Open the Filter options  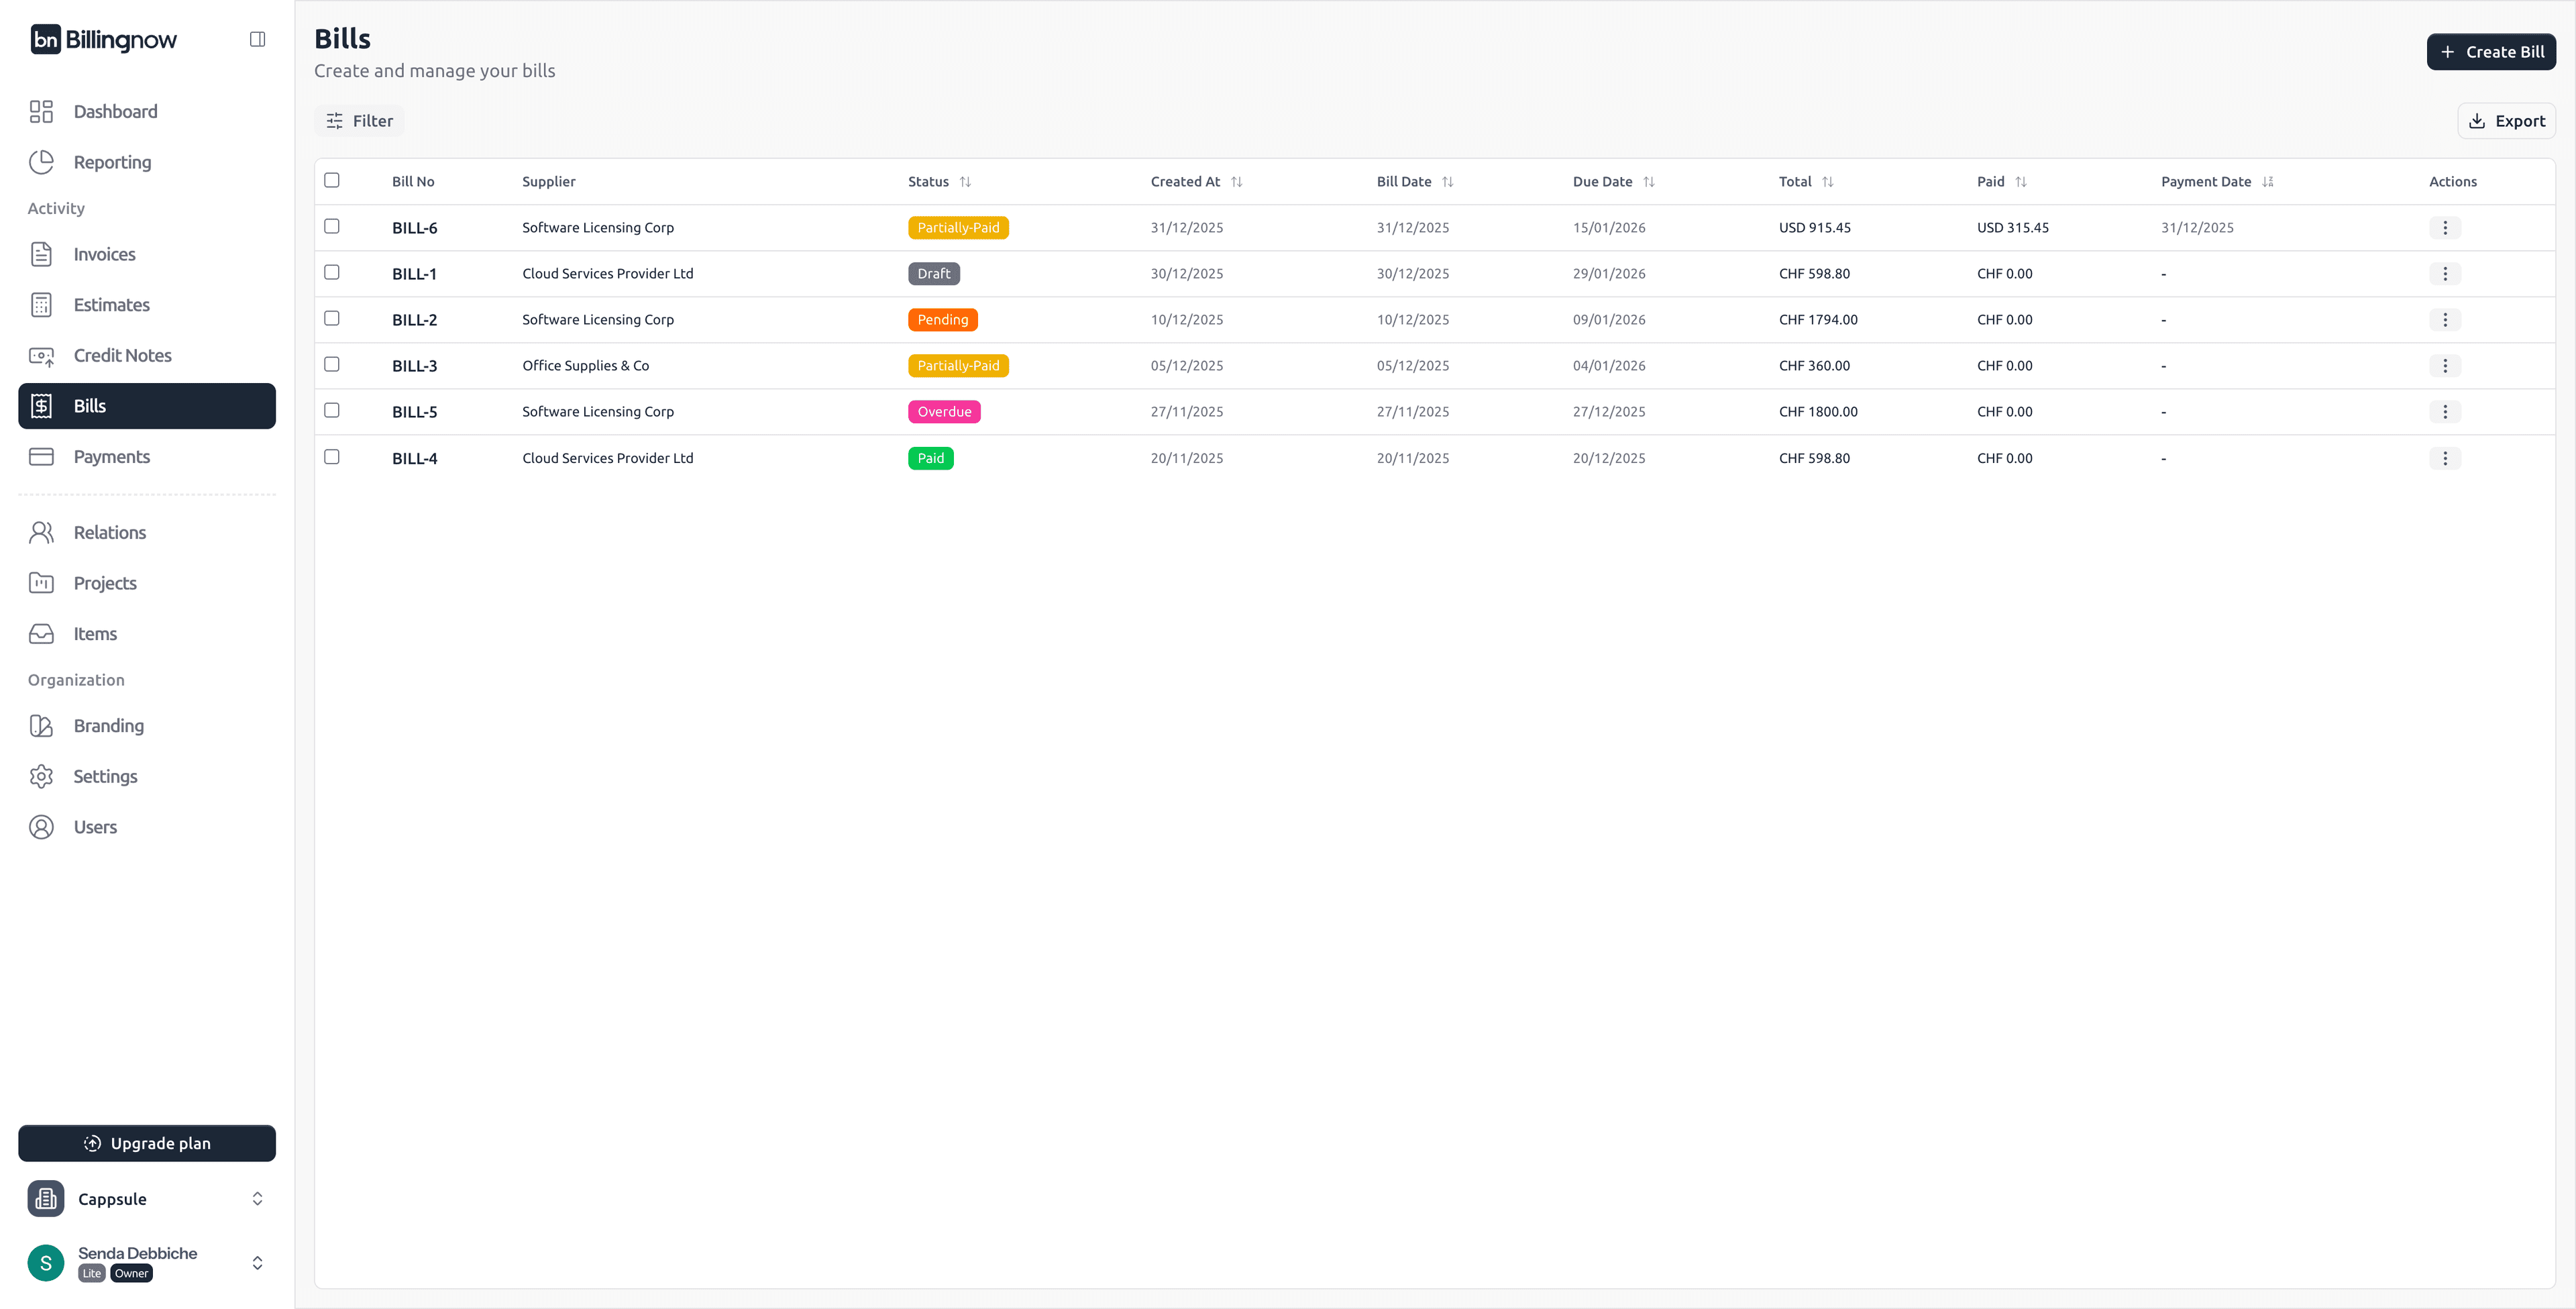click(x=359, y=121)
